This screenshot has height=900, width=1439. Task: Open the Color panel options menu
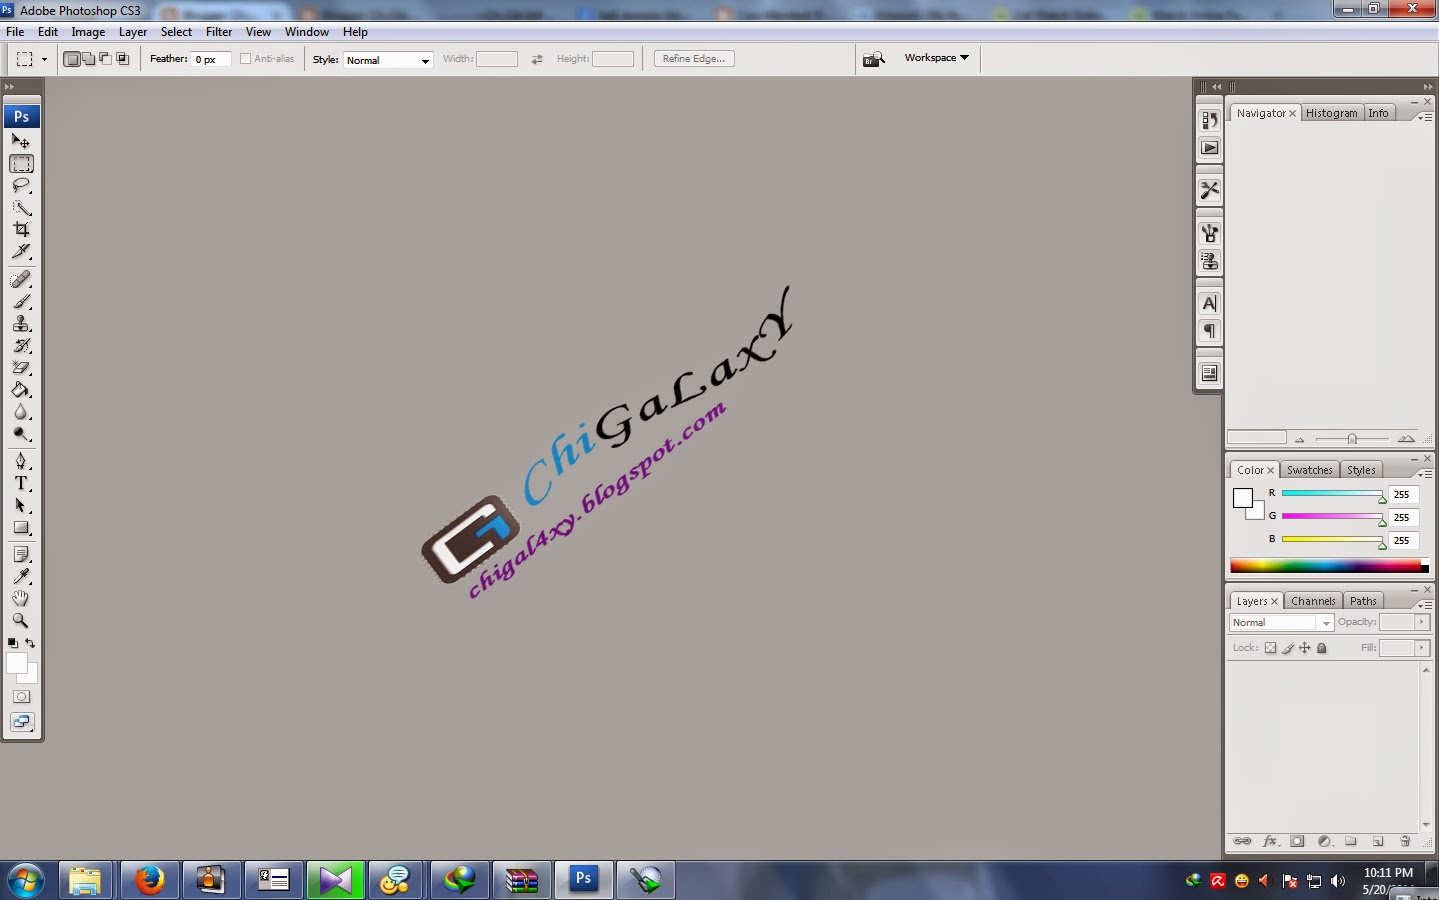pyautogui.click(x=1424, y=474)
